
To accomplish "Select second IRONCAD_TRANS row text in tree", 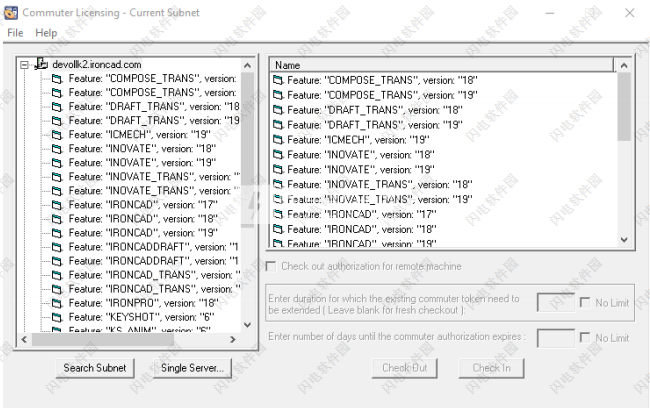I will (x=154, y=289).
